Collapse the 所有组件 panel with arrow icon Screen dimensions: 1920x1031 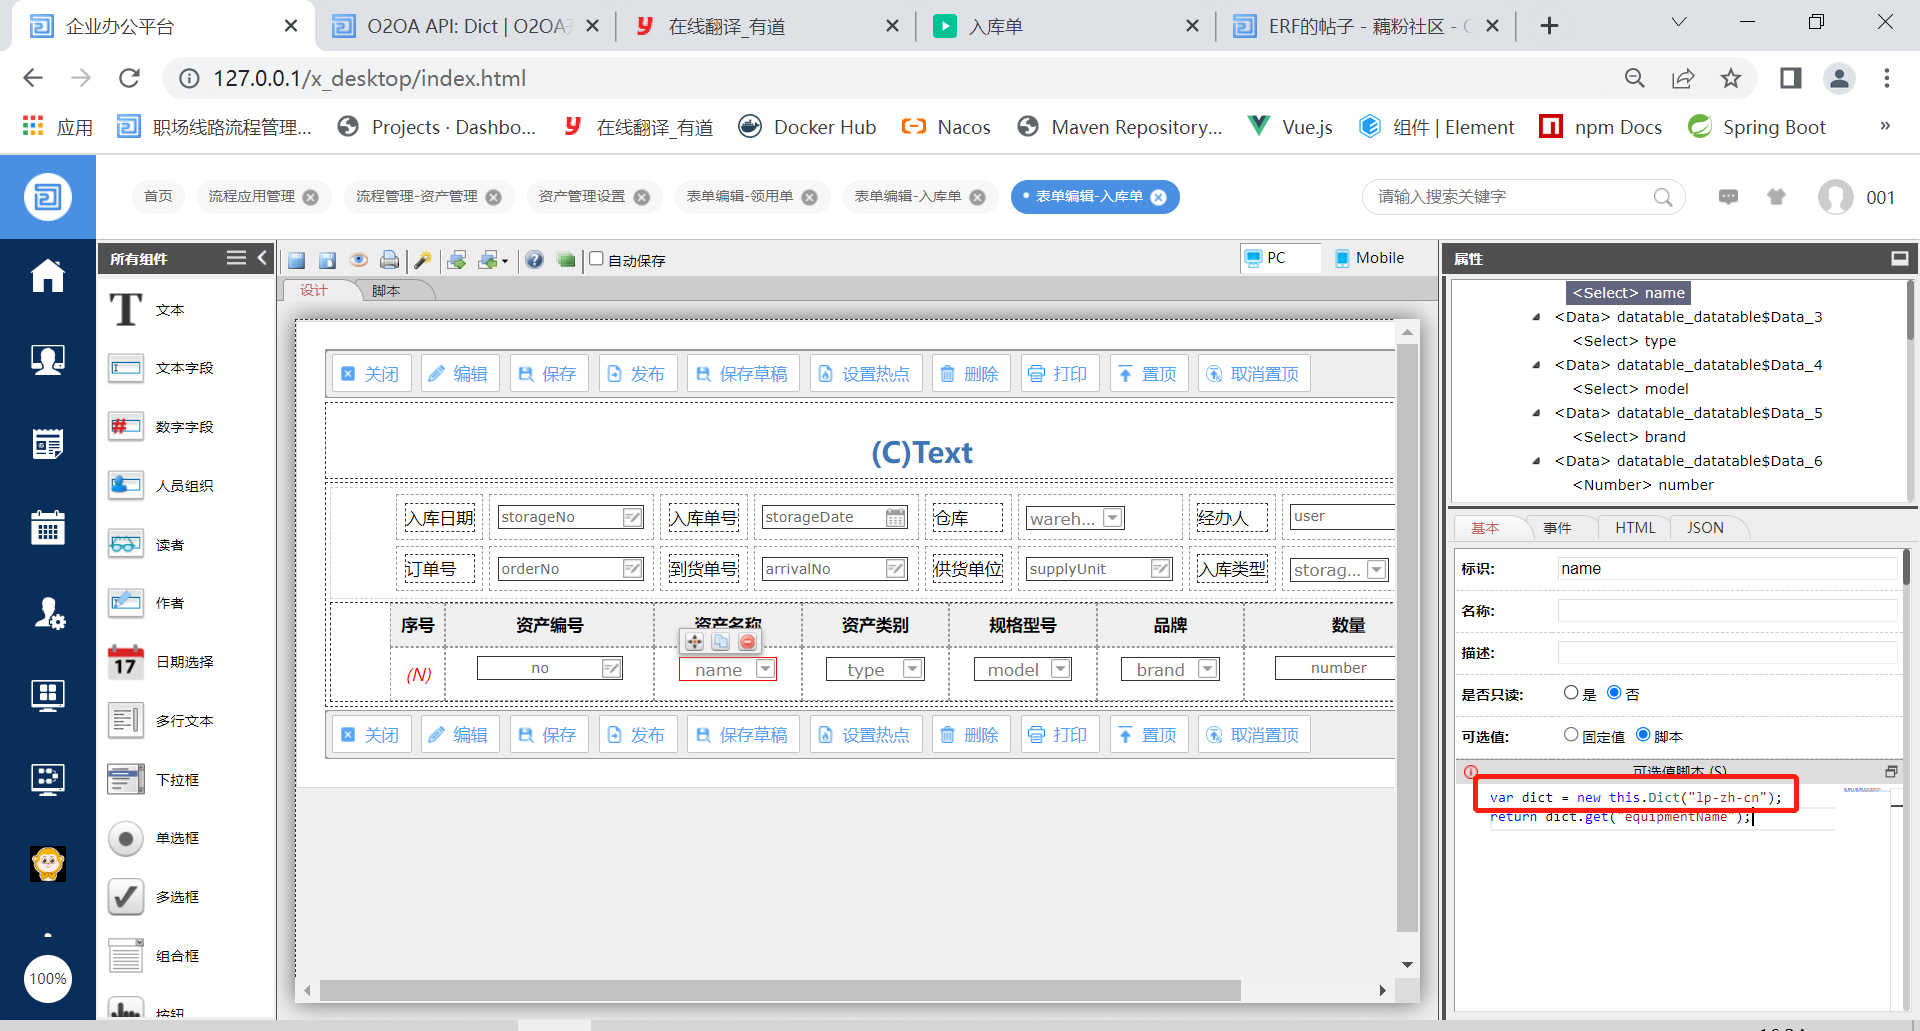(263, 258)
